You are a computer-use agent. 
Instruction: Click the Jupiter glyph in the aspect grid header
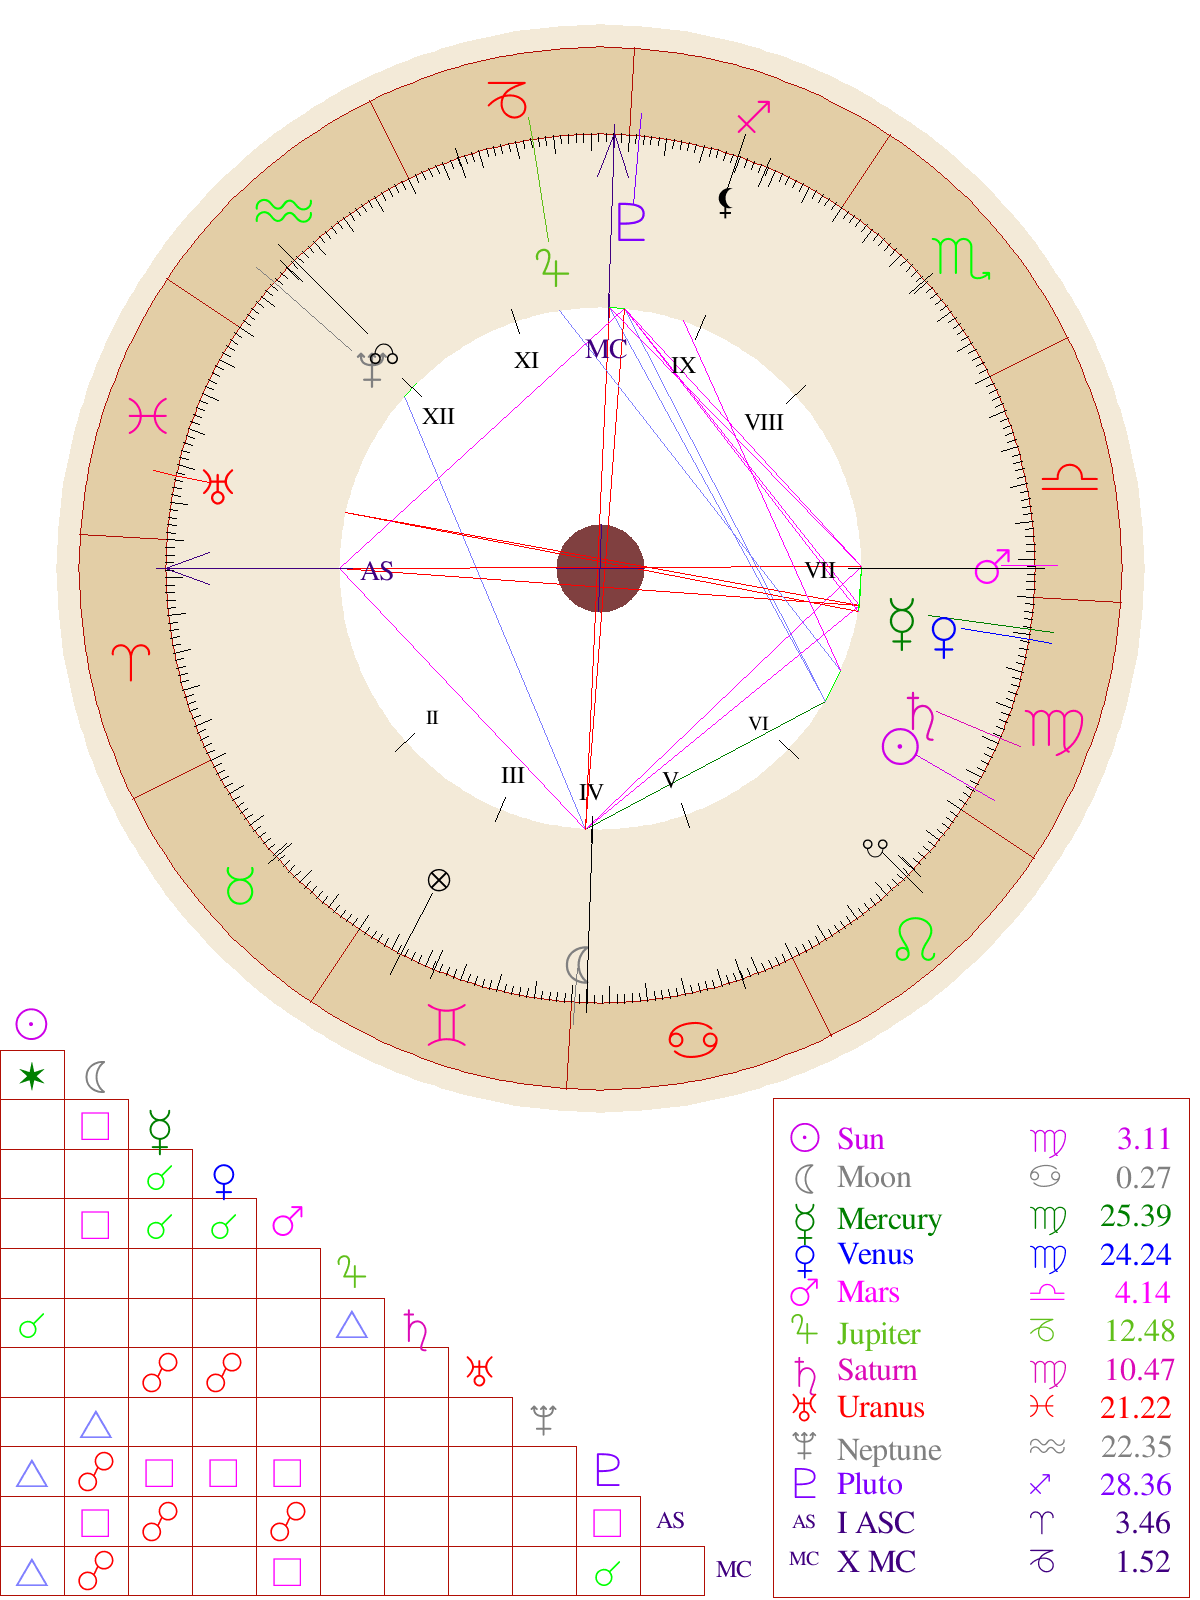(350, 1272)
